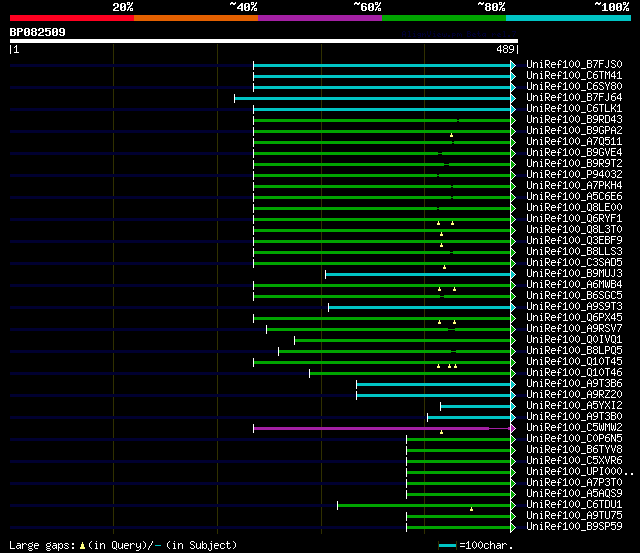The height and width of the screenshot is (553, 640).
Task: Click UniRef100_B9MUJ3 label
Action: (574, 274)
